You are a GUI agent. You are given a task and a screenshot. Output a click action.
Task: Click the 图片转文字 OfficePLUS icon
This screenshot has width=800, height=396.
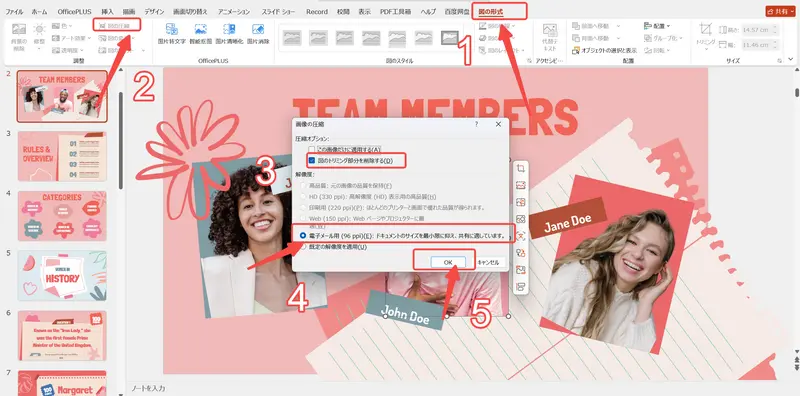click(171, 29)
